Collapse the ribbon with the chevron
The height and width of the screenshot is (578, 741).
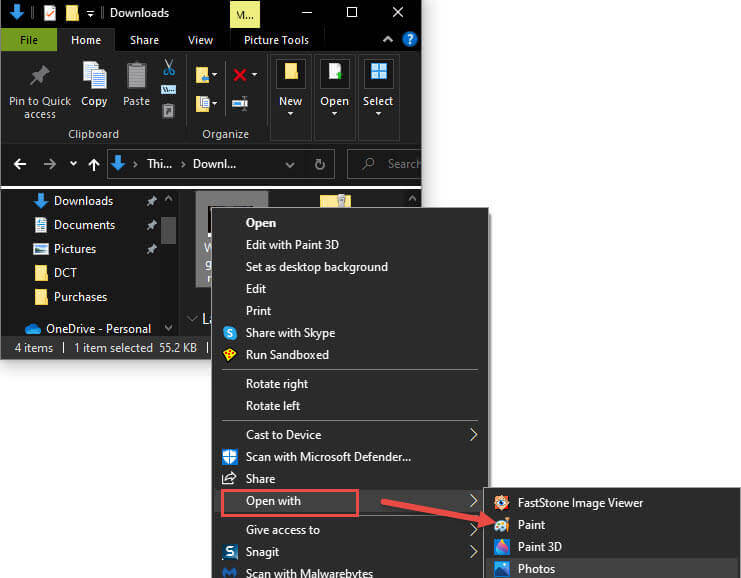pos(388,39)
